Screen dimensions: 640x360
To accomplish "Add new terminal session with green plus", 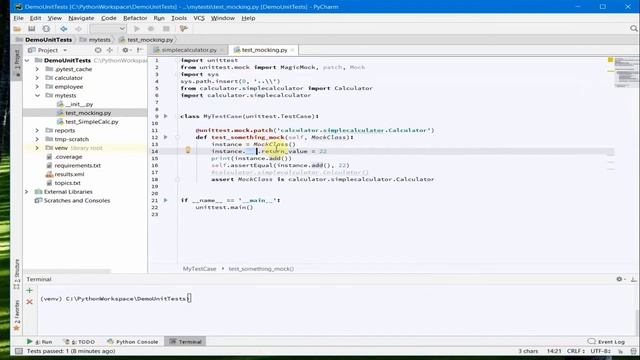I will click(29, 291).
